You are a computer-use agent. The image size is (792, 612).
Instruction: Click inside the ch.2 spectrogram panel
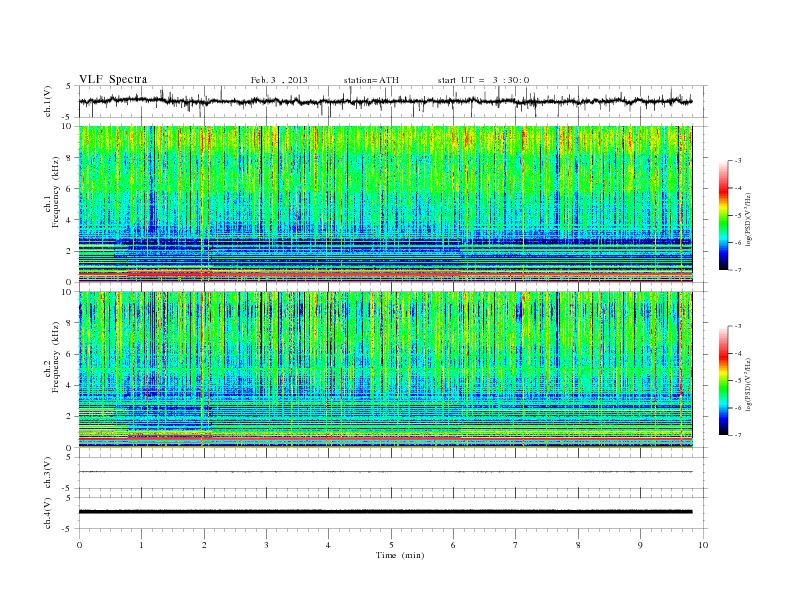coord(385,369)
